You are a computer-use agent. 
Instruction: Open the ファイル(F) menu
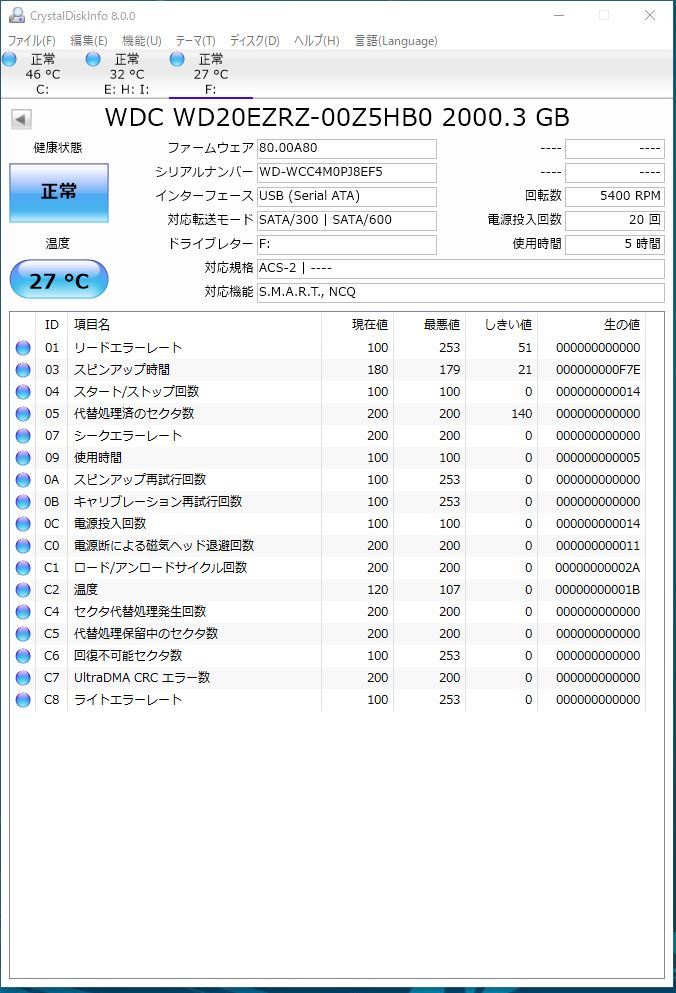point(32,41)
